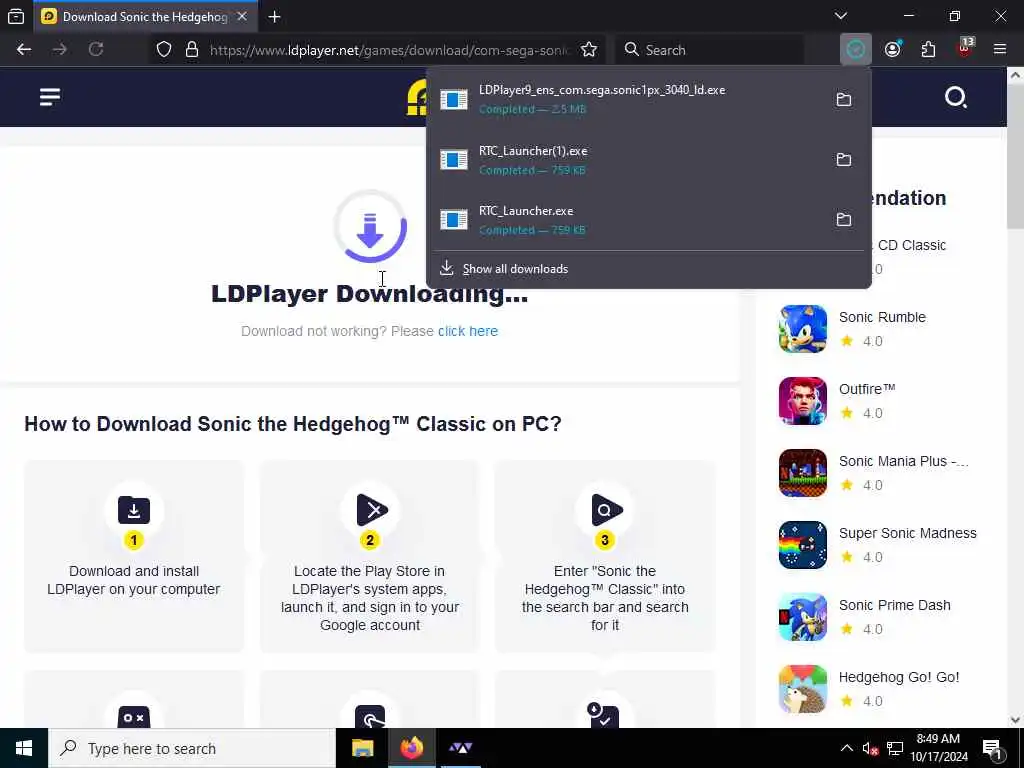The width and height of the screenshot is (1024, 768).
Task: Open File Explorer from taskbar
Action: pos(362,748)
